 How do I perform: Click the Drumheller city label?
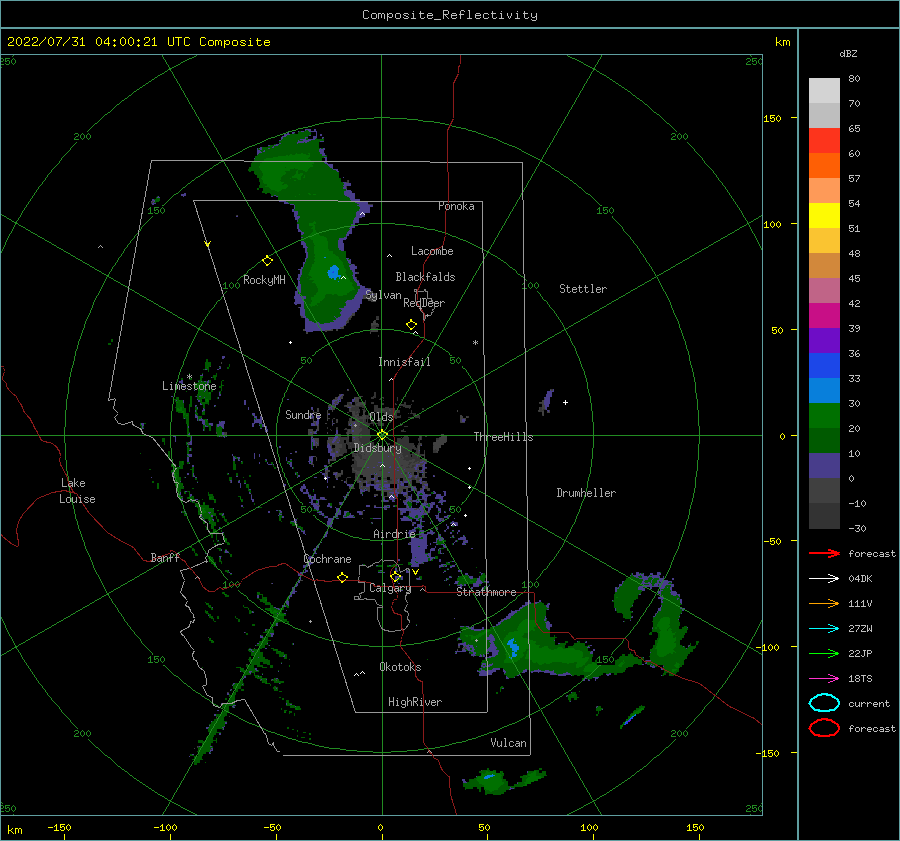tap(586, 493)
